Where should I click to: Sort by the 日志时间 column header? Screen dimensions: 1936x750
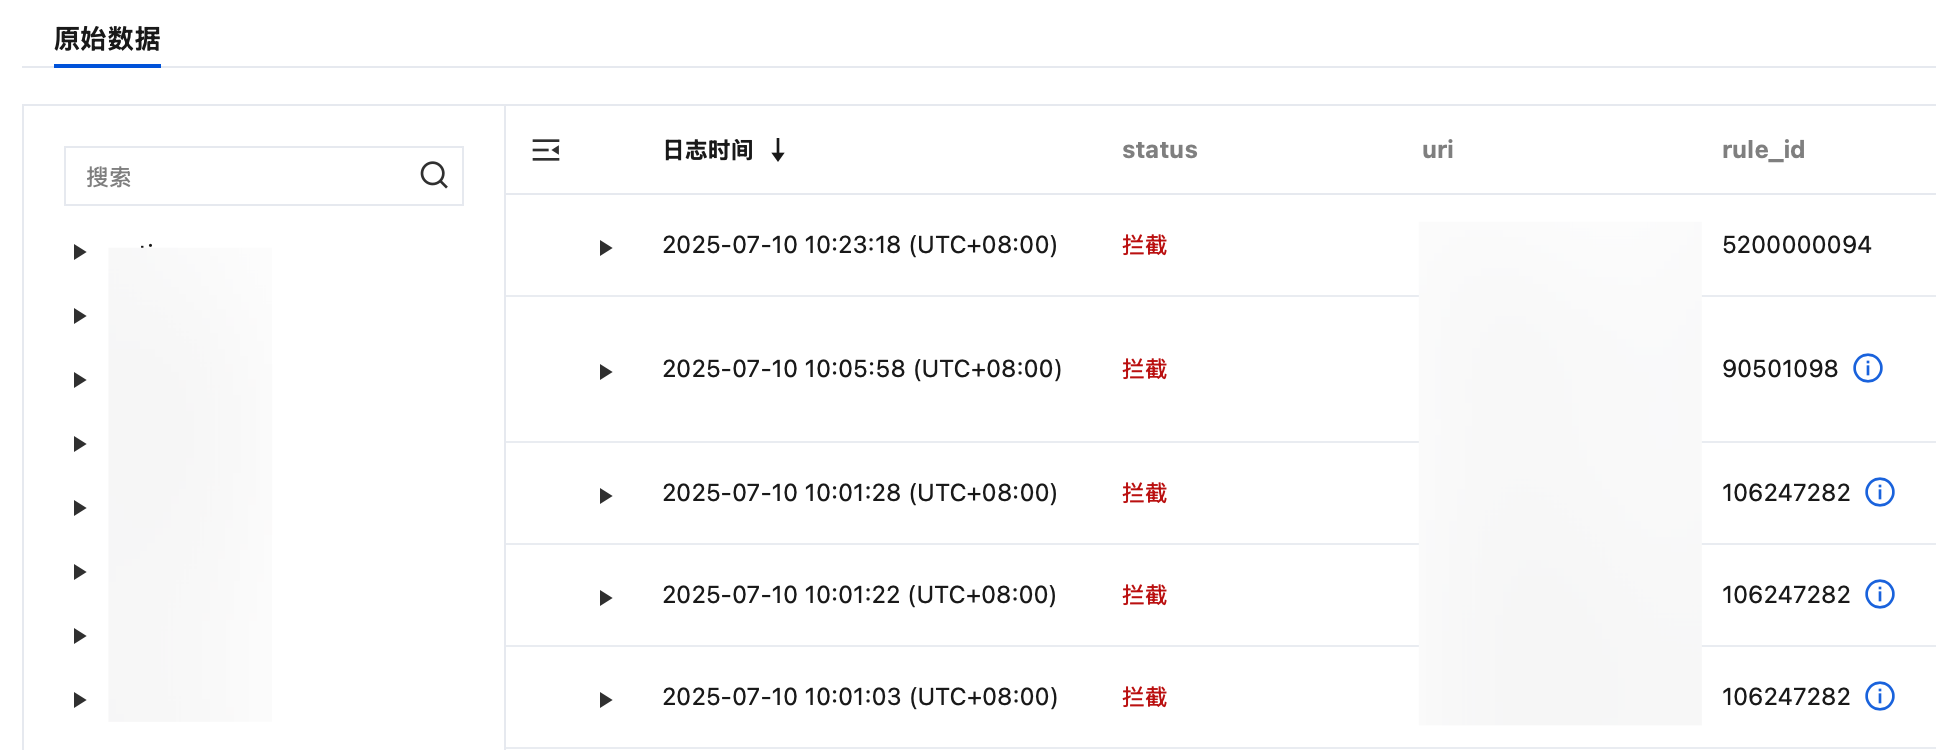[x=707, y=150]
